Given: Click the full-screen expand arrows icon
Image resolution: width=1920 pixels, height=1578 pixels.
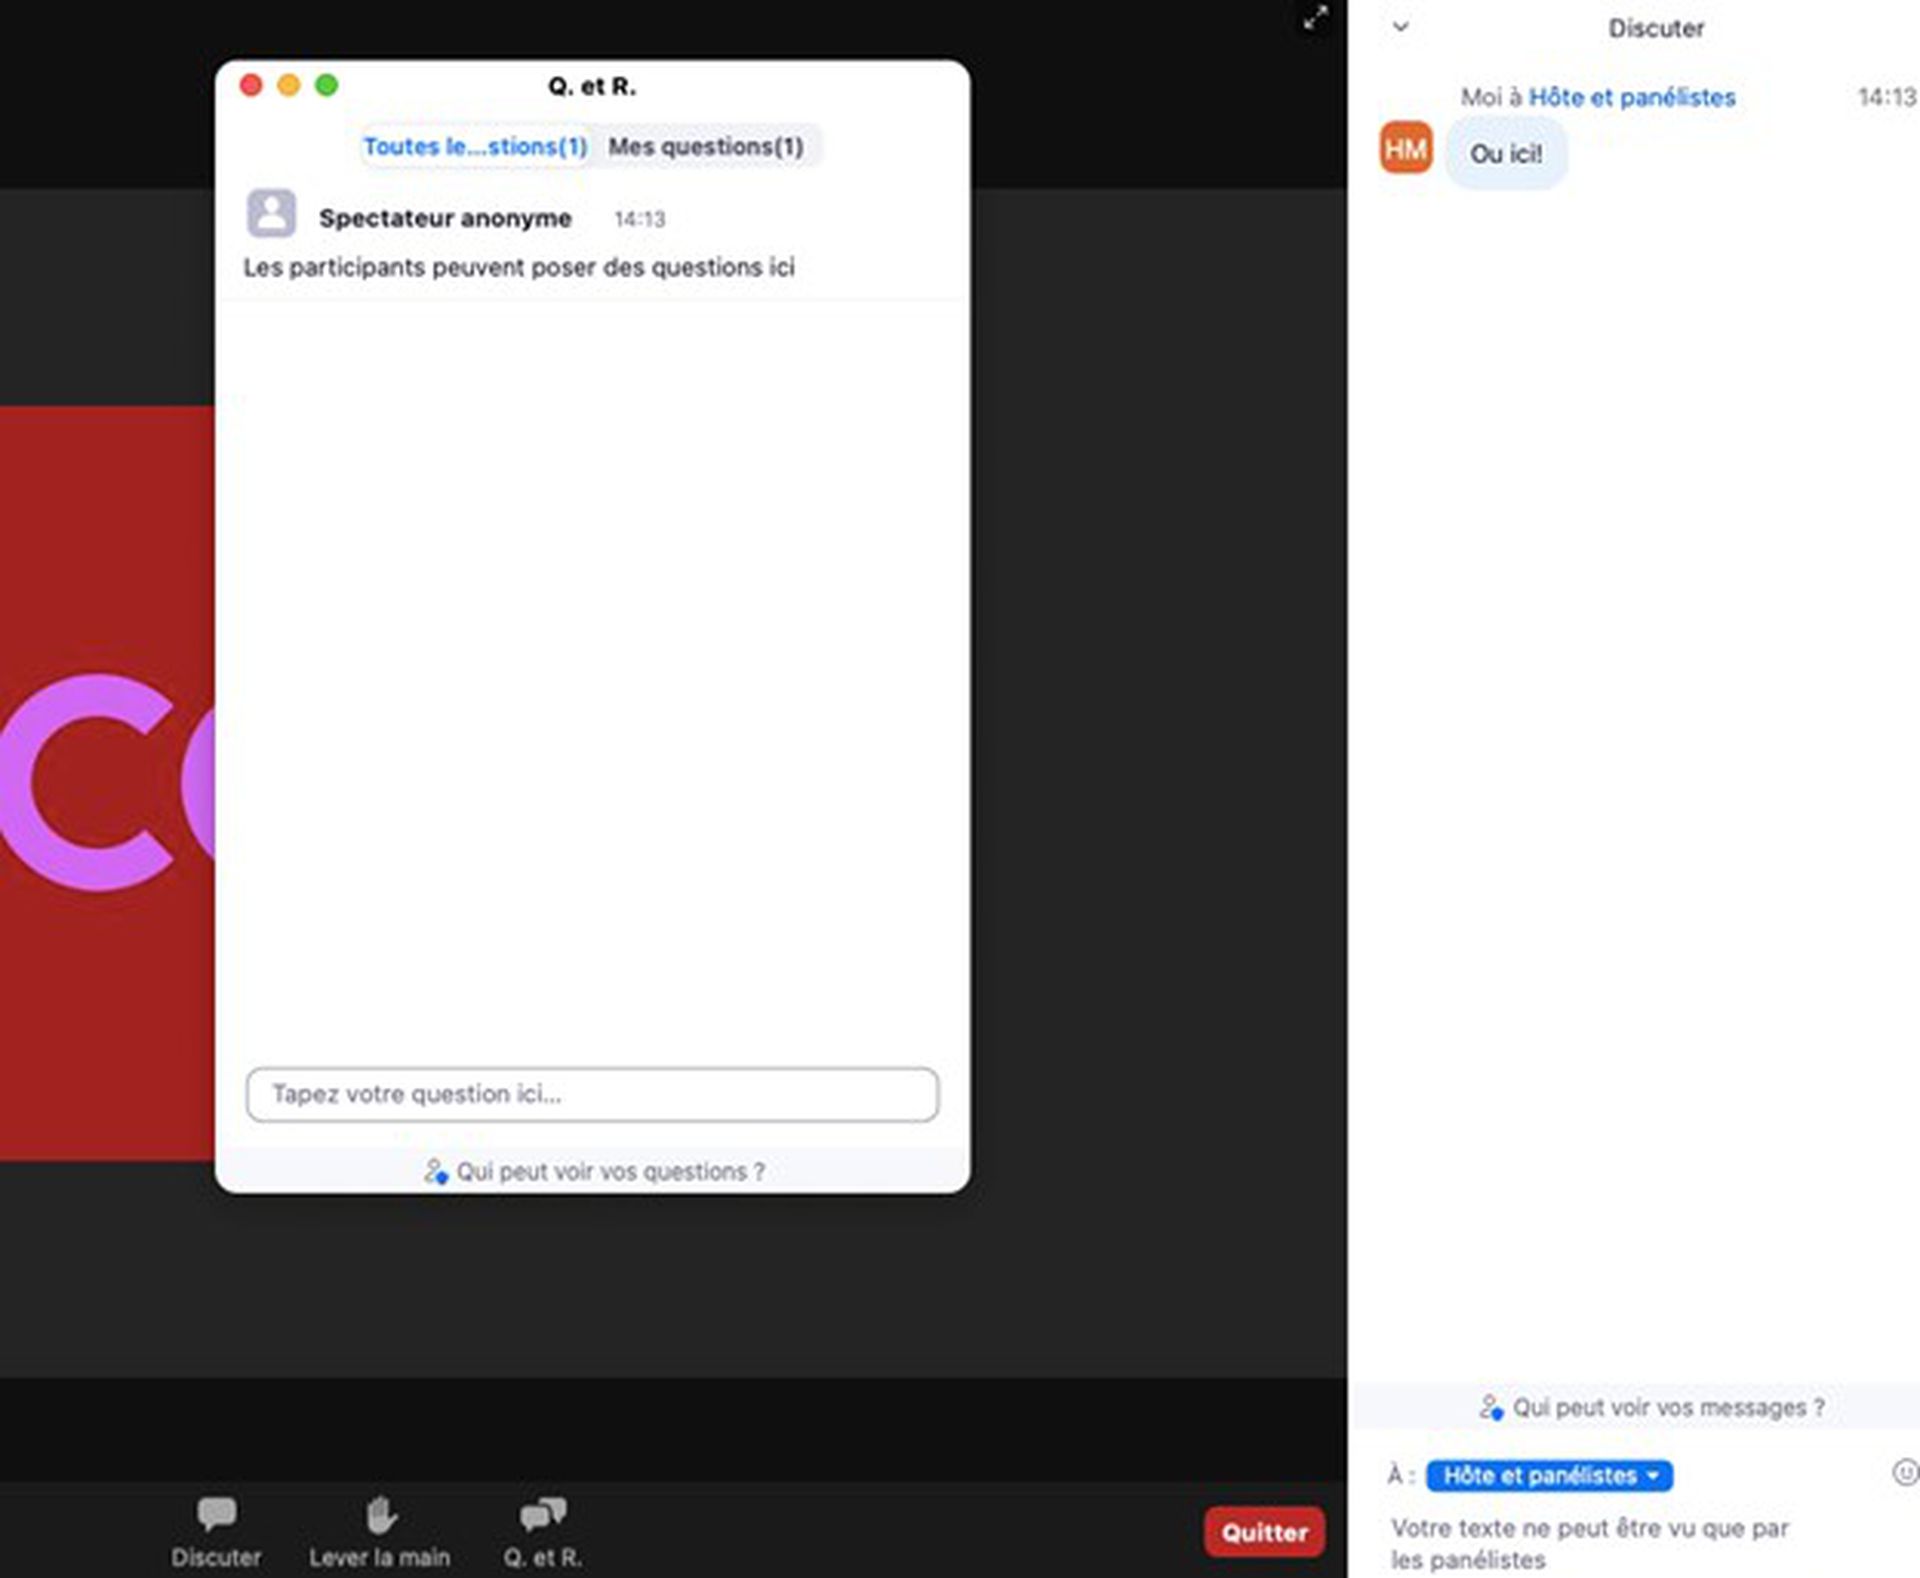Looking at the screenshot, I should click(1315, 17).
